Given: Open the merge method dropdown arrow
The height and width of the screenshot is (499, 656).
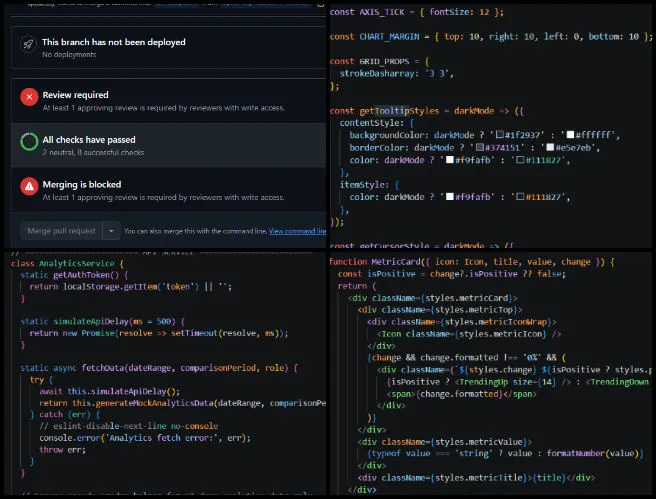Looking at the screenshot, I should [x=111, y=231].
